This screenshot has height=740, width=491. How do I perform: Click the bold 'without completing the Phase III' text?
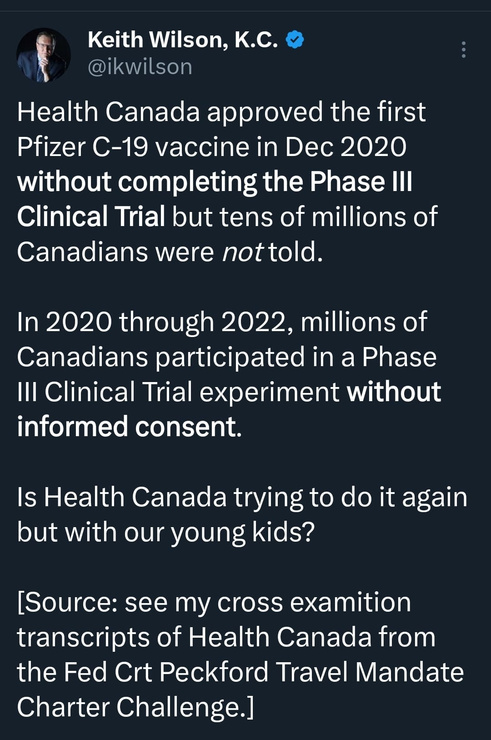click(215, 182)
